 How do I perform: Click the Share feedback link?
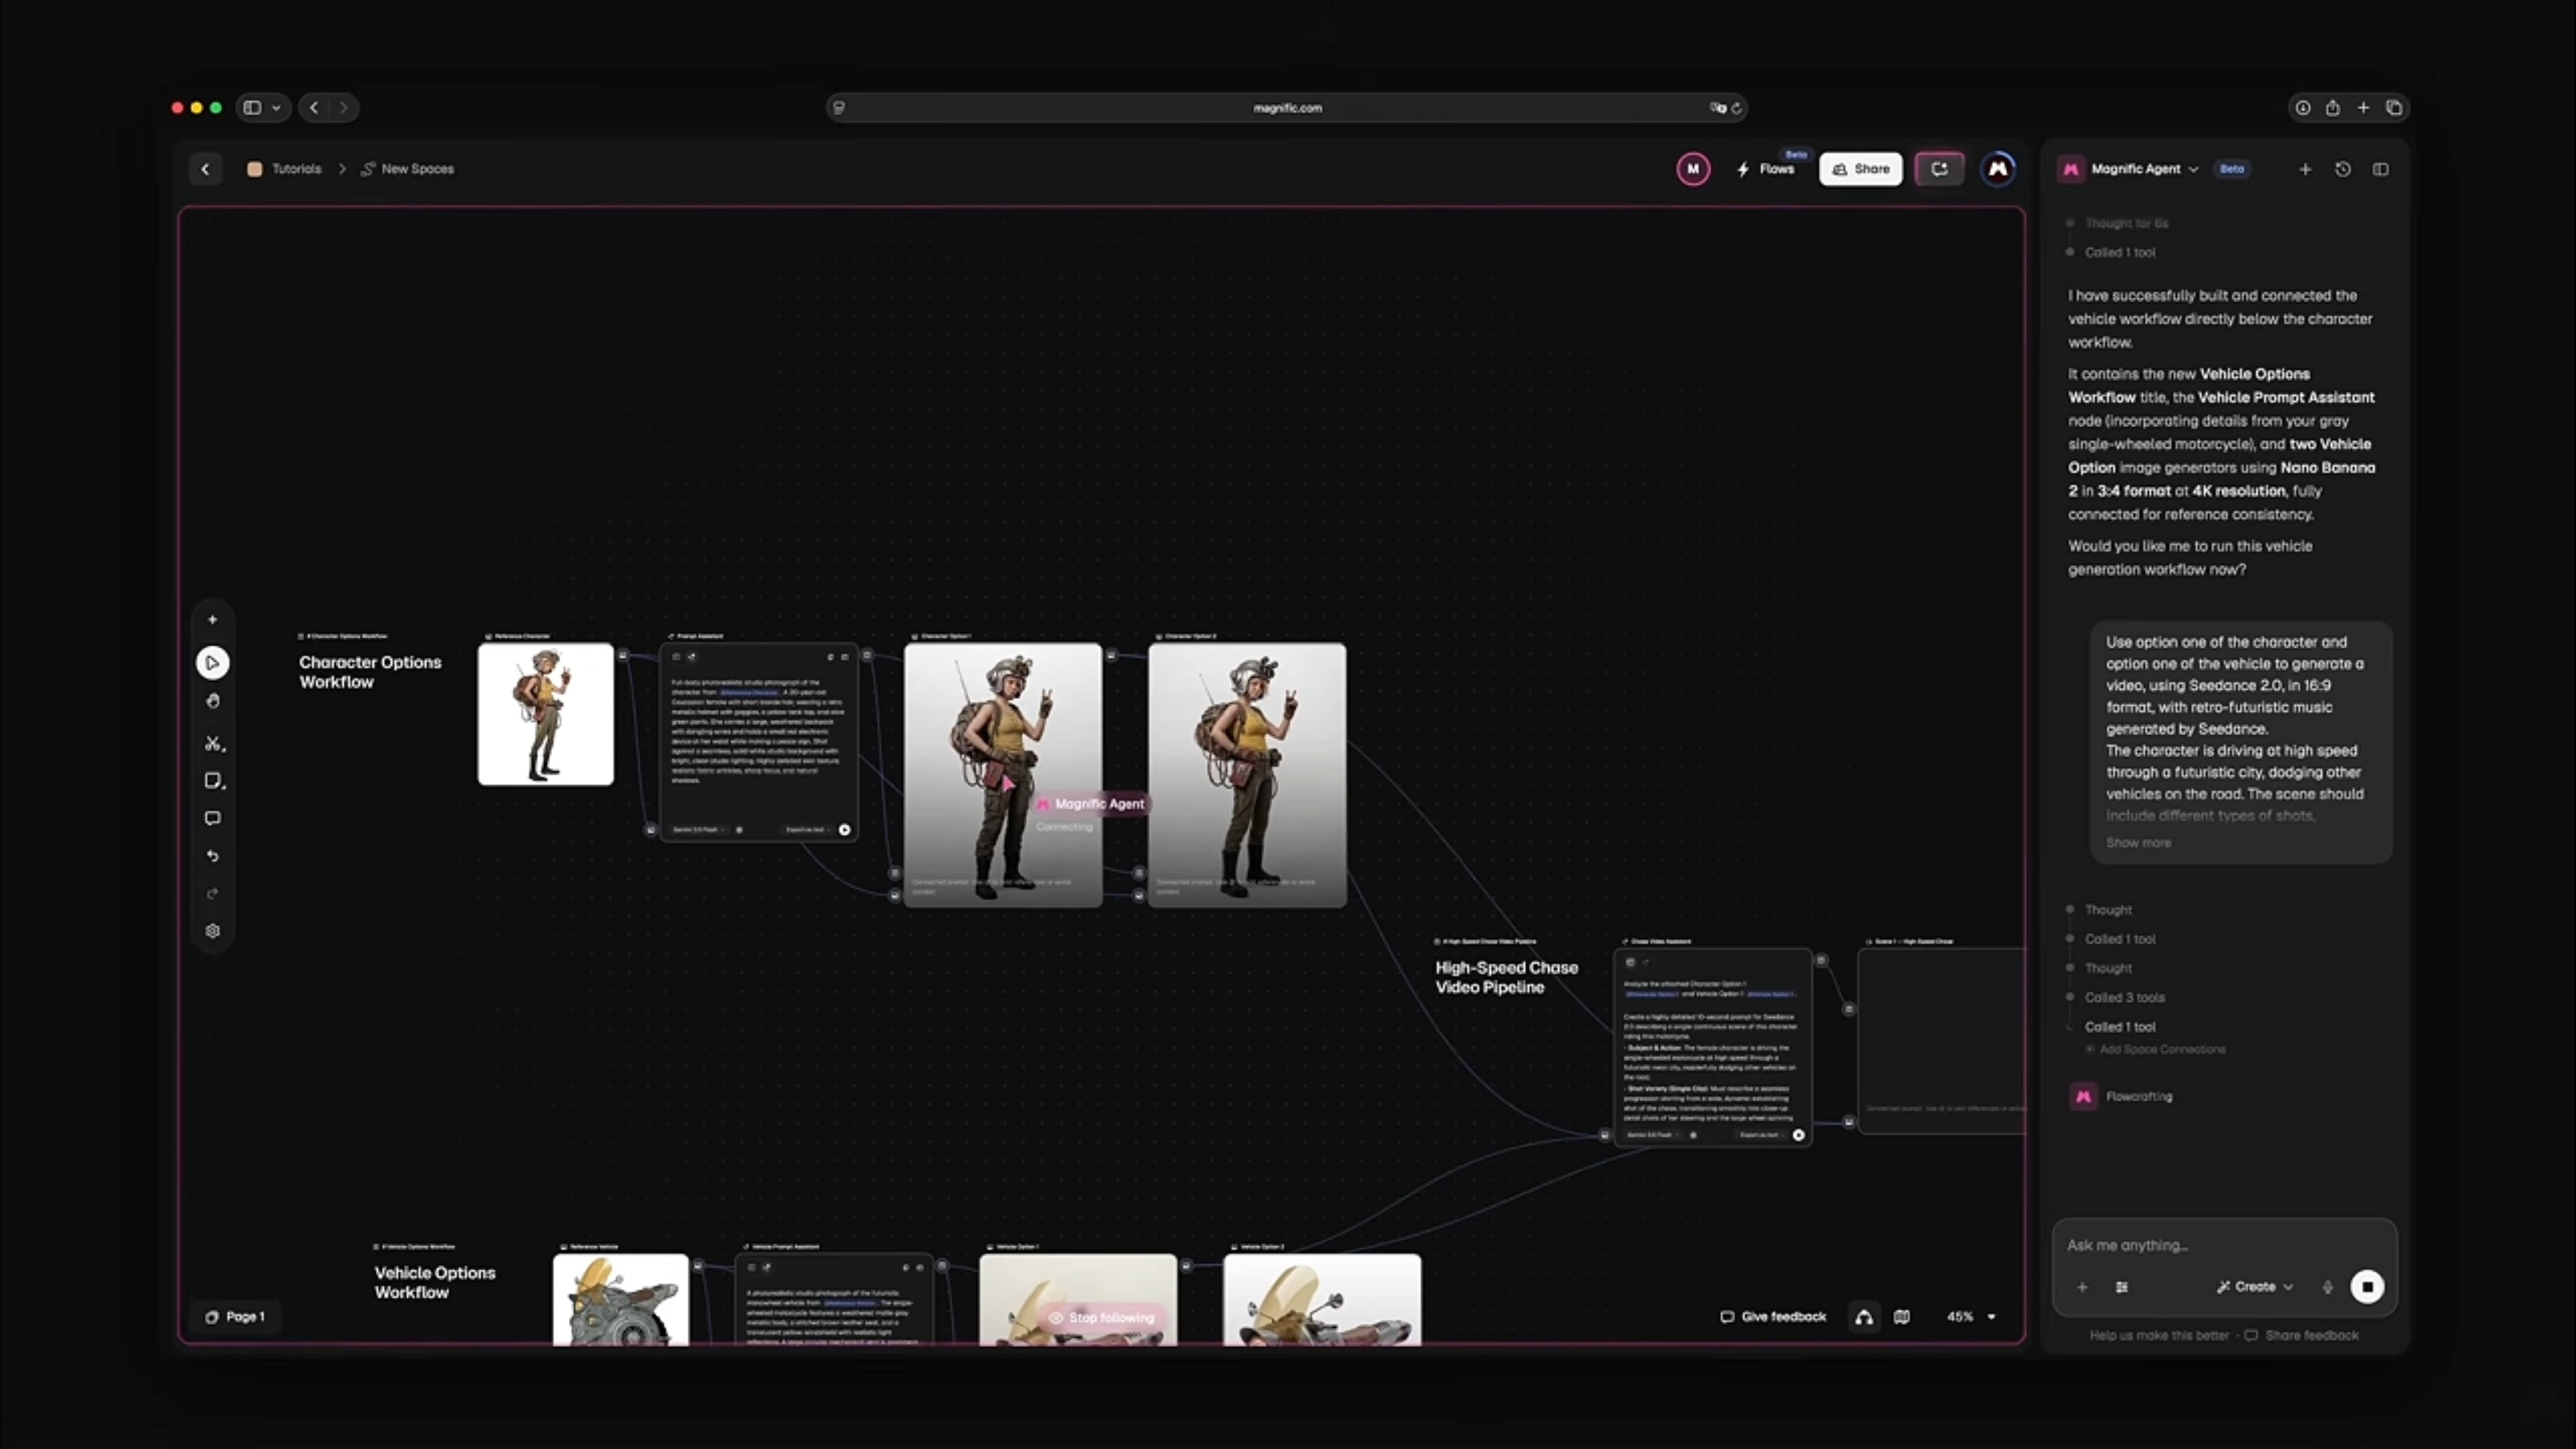click(x=2302, y=1336)
